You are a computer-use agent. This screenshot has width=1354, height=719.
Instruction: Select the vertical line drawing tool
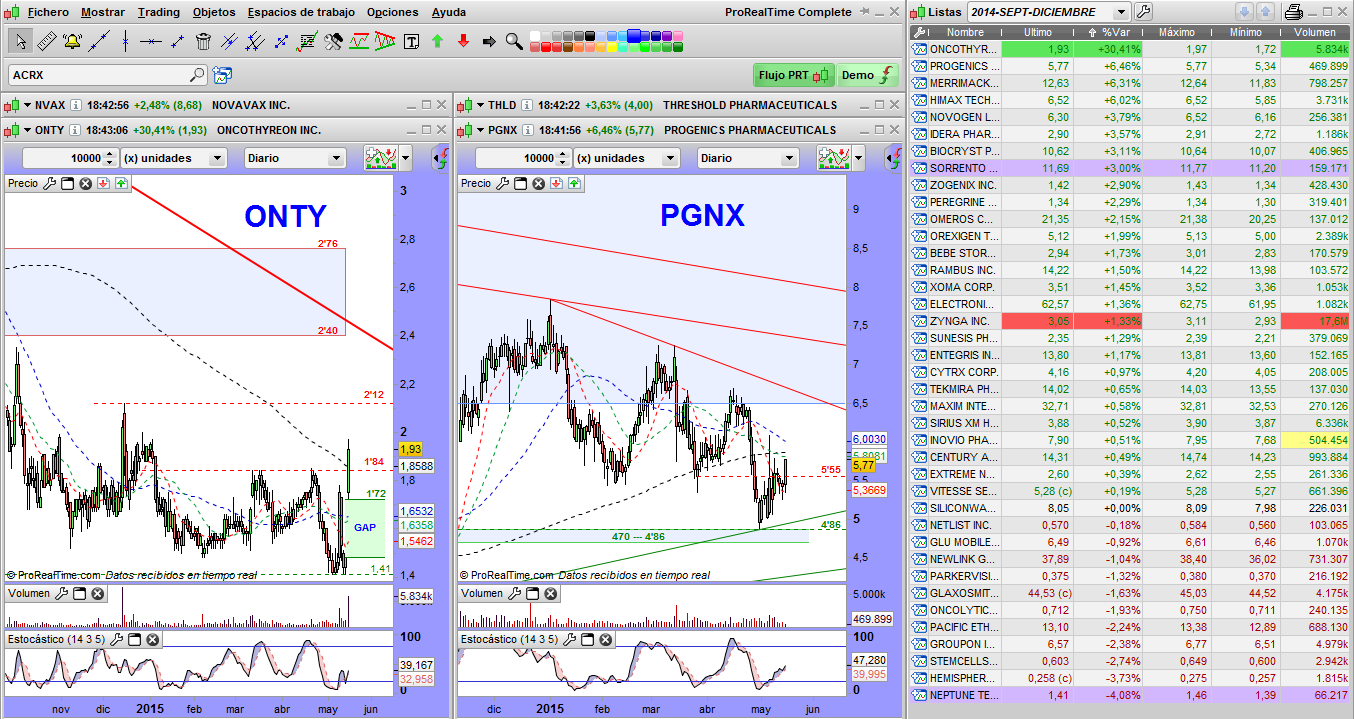(x=125, y=41)
